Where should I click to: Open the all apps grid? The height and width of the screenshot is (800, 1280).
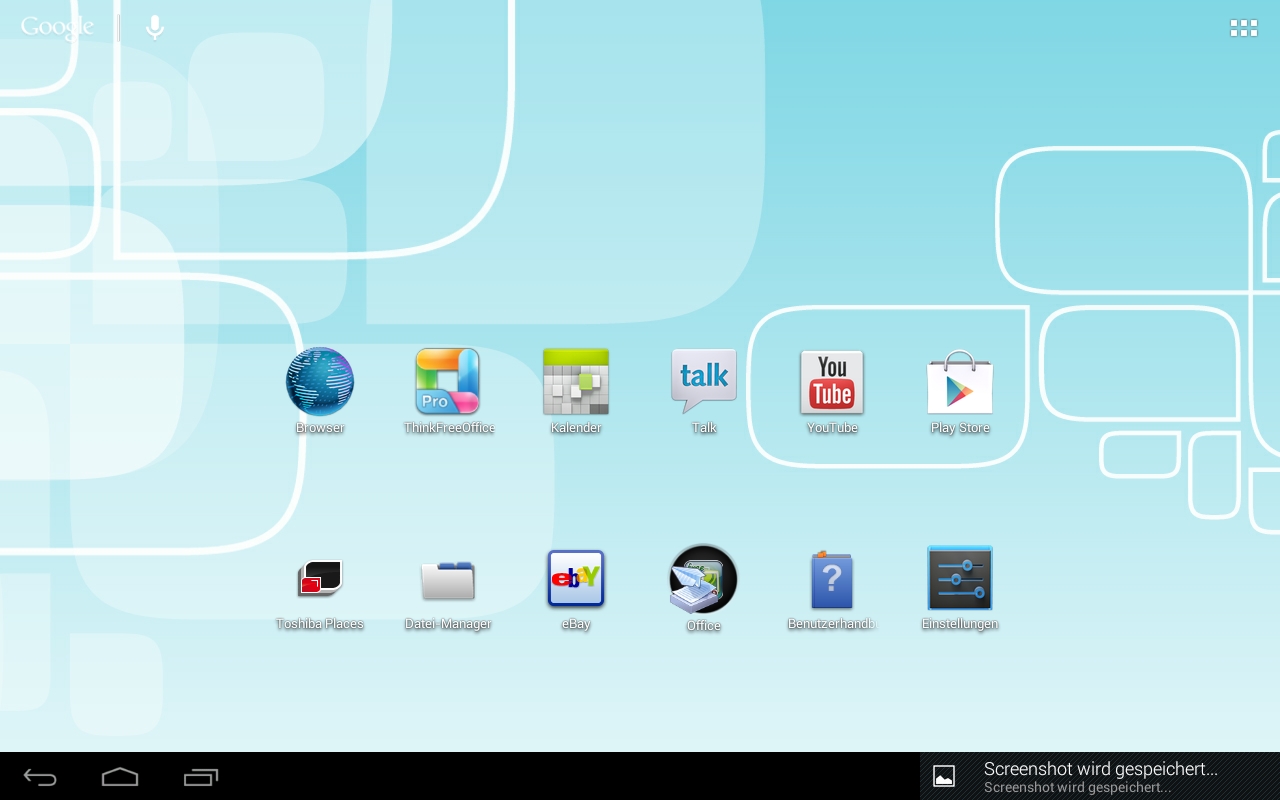[x=1244, y=28]
